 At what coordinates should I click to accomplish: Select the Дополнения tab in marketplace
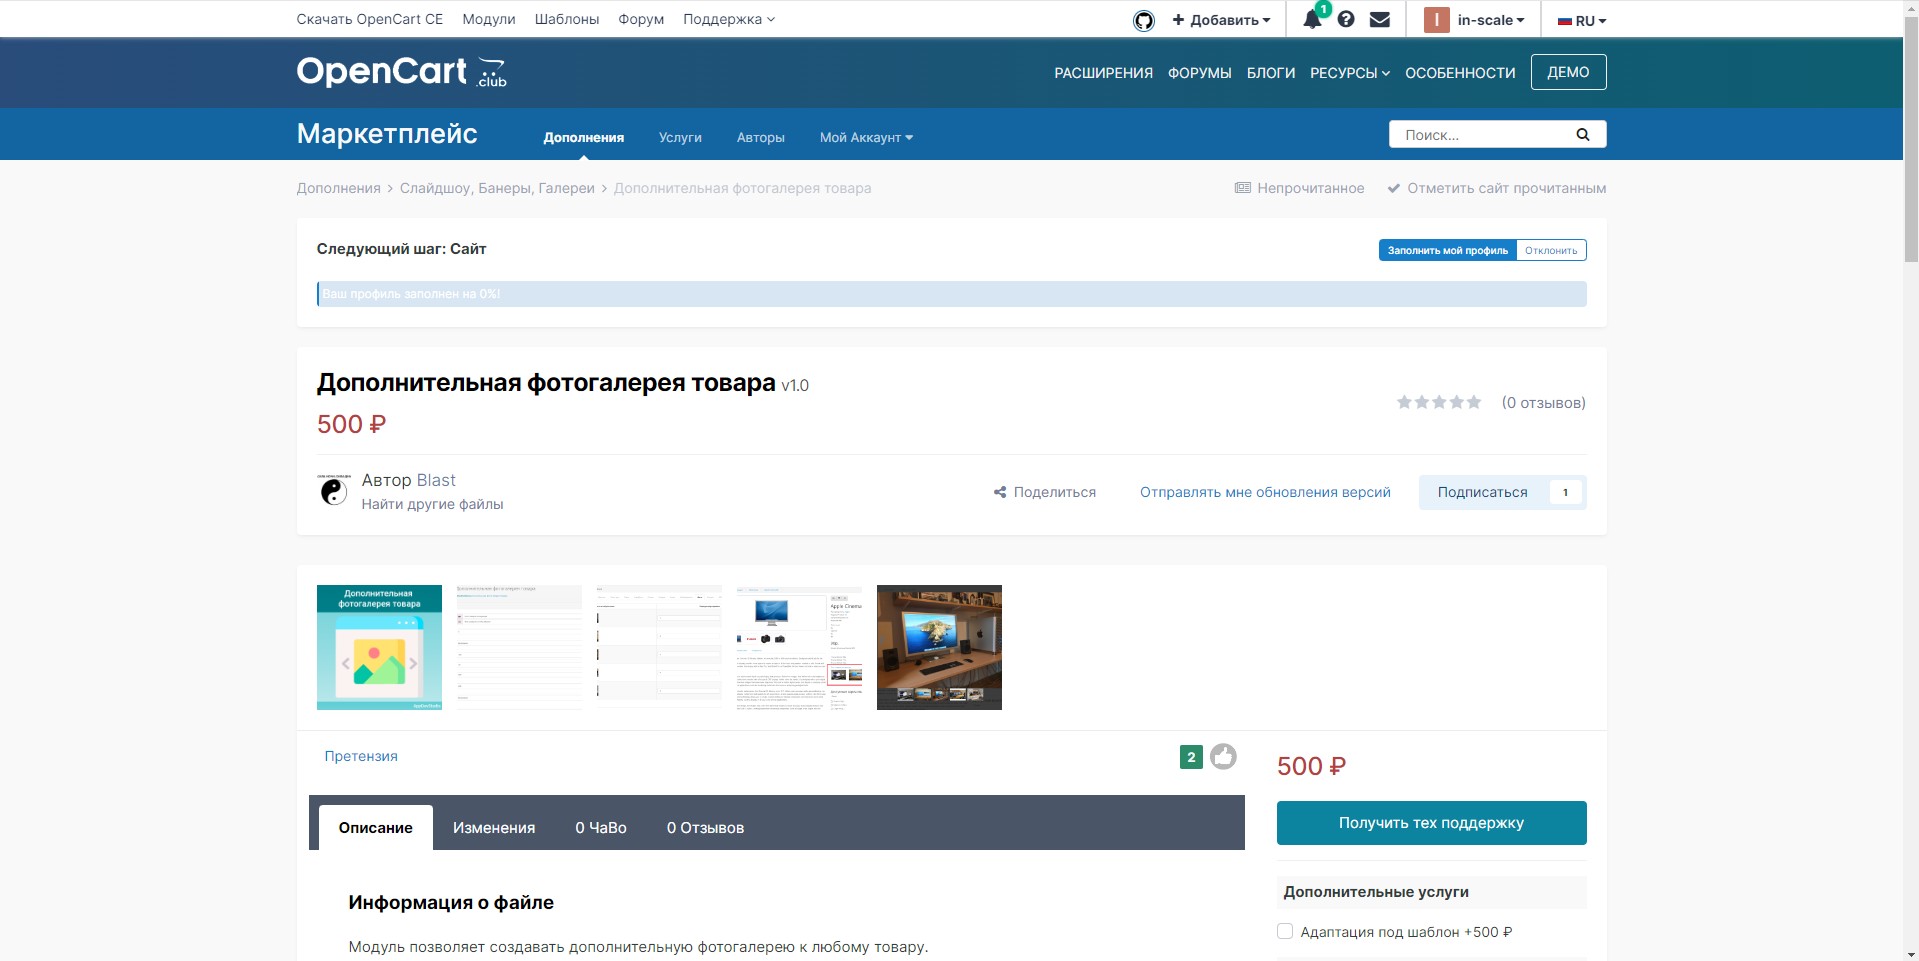(584, 137)
